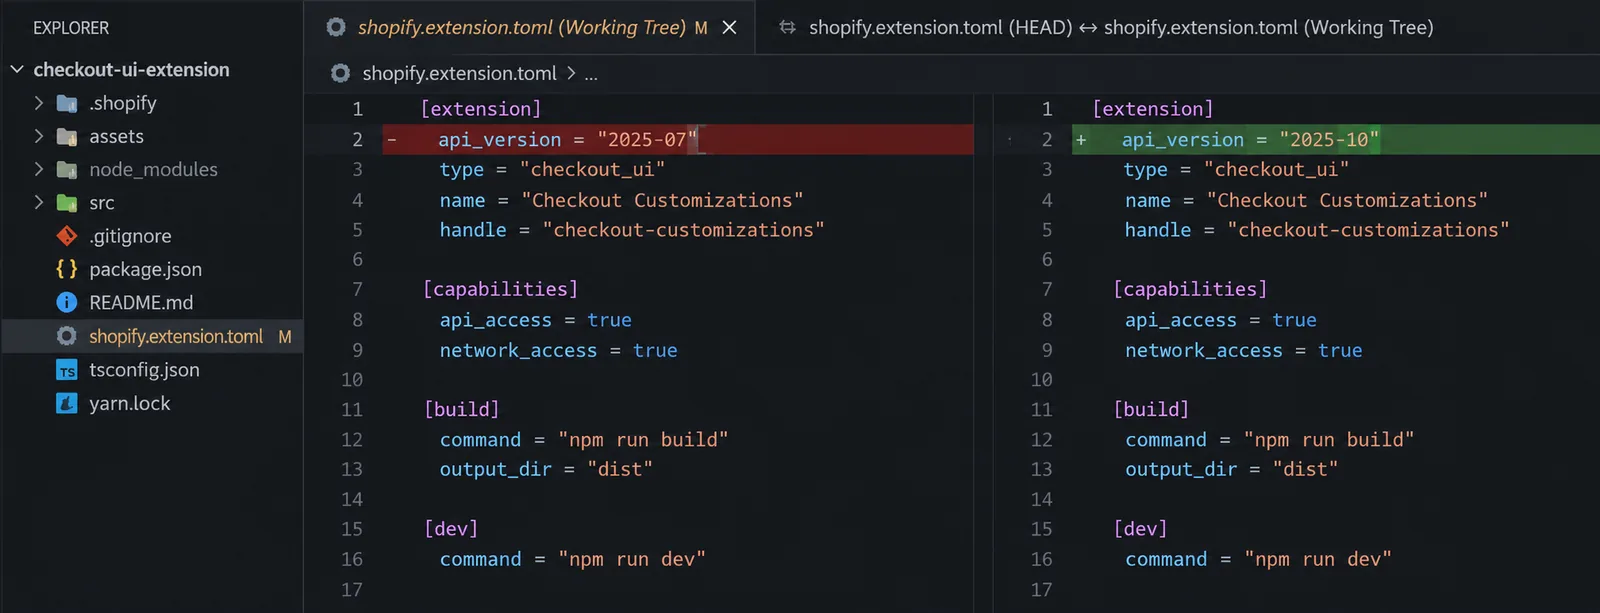The image size is (1600, 613).
Task: Select the .shopify folder in explorer
Action: tap(123, 103)
